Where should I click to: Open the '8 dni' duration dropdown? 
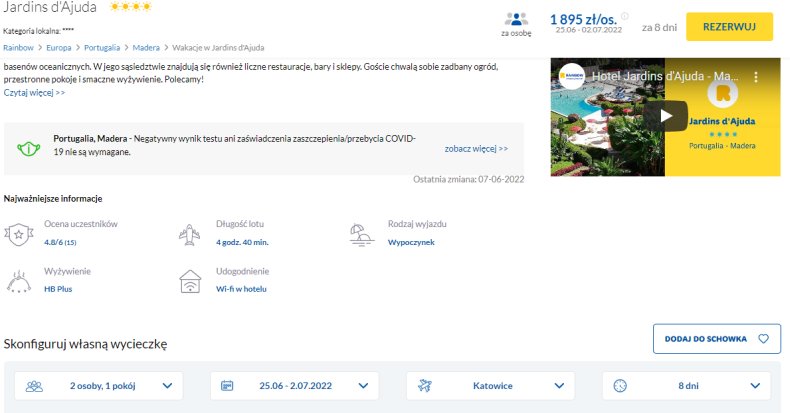pos(687,386)
